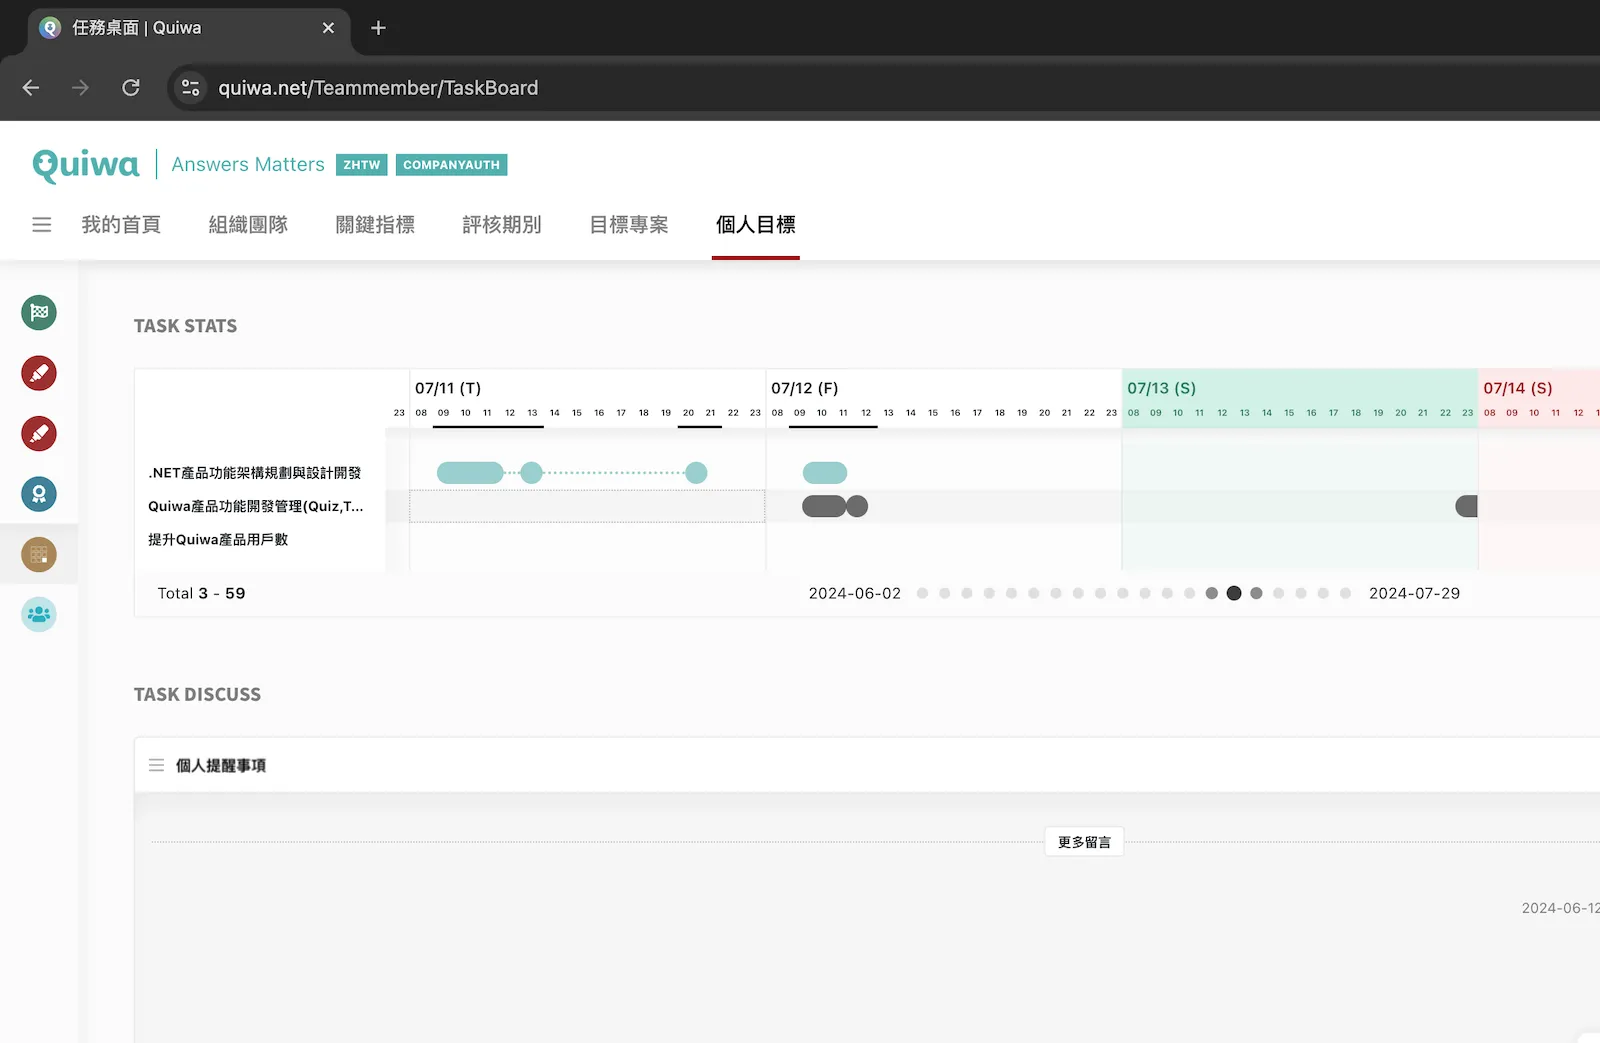Close the 任務桌面 | Quiwa browser tab

[x=328, y=28]
